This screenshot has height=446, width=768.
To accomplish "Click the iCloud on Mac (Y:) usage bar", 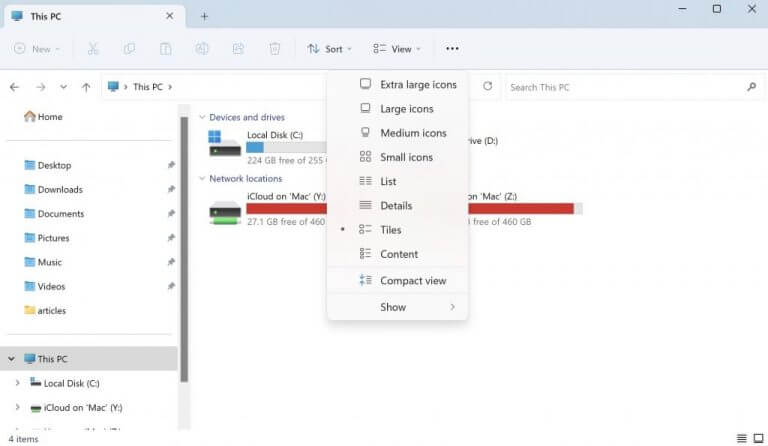I will coord(287,209).
